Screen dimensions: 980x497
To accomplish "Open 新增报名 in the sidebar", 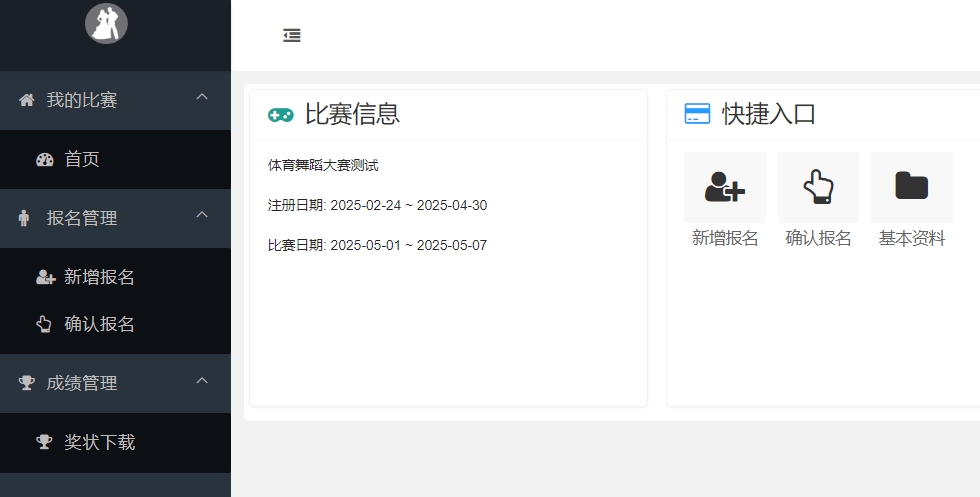I will coord(99,277).
